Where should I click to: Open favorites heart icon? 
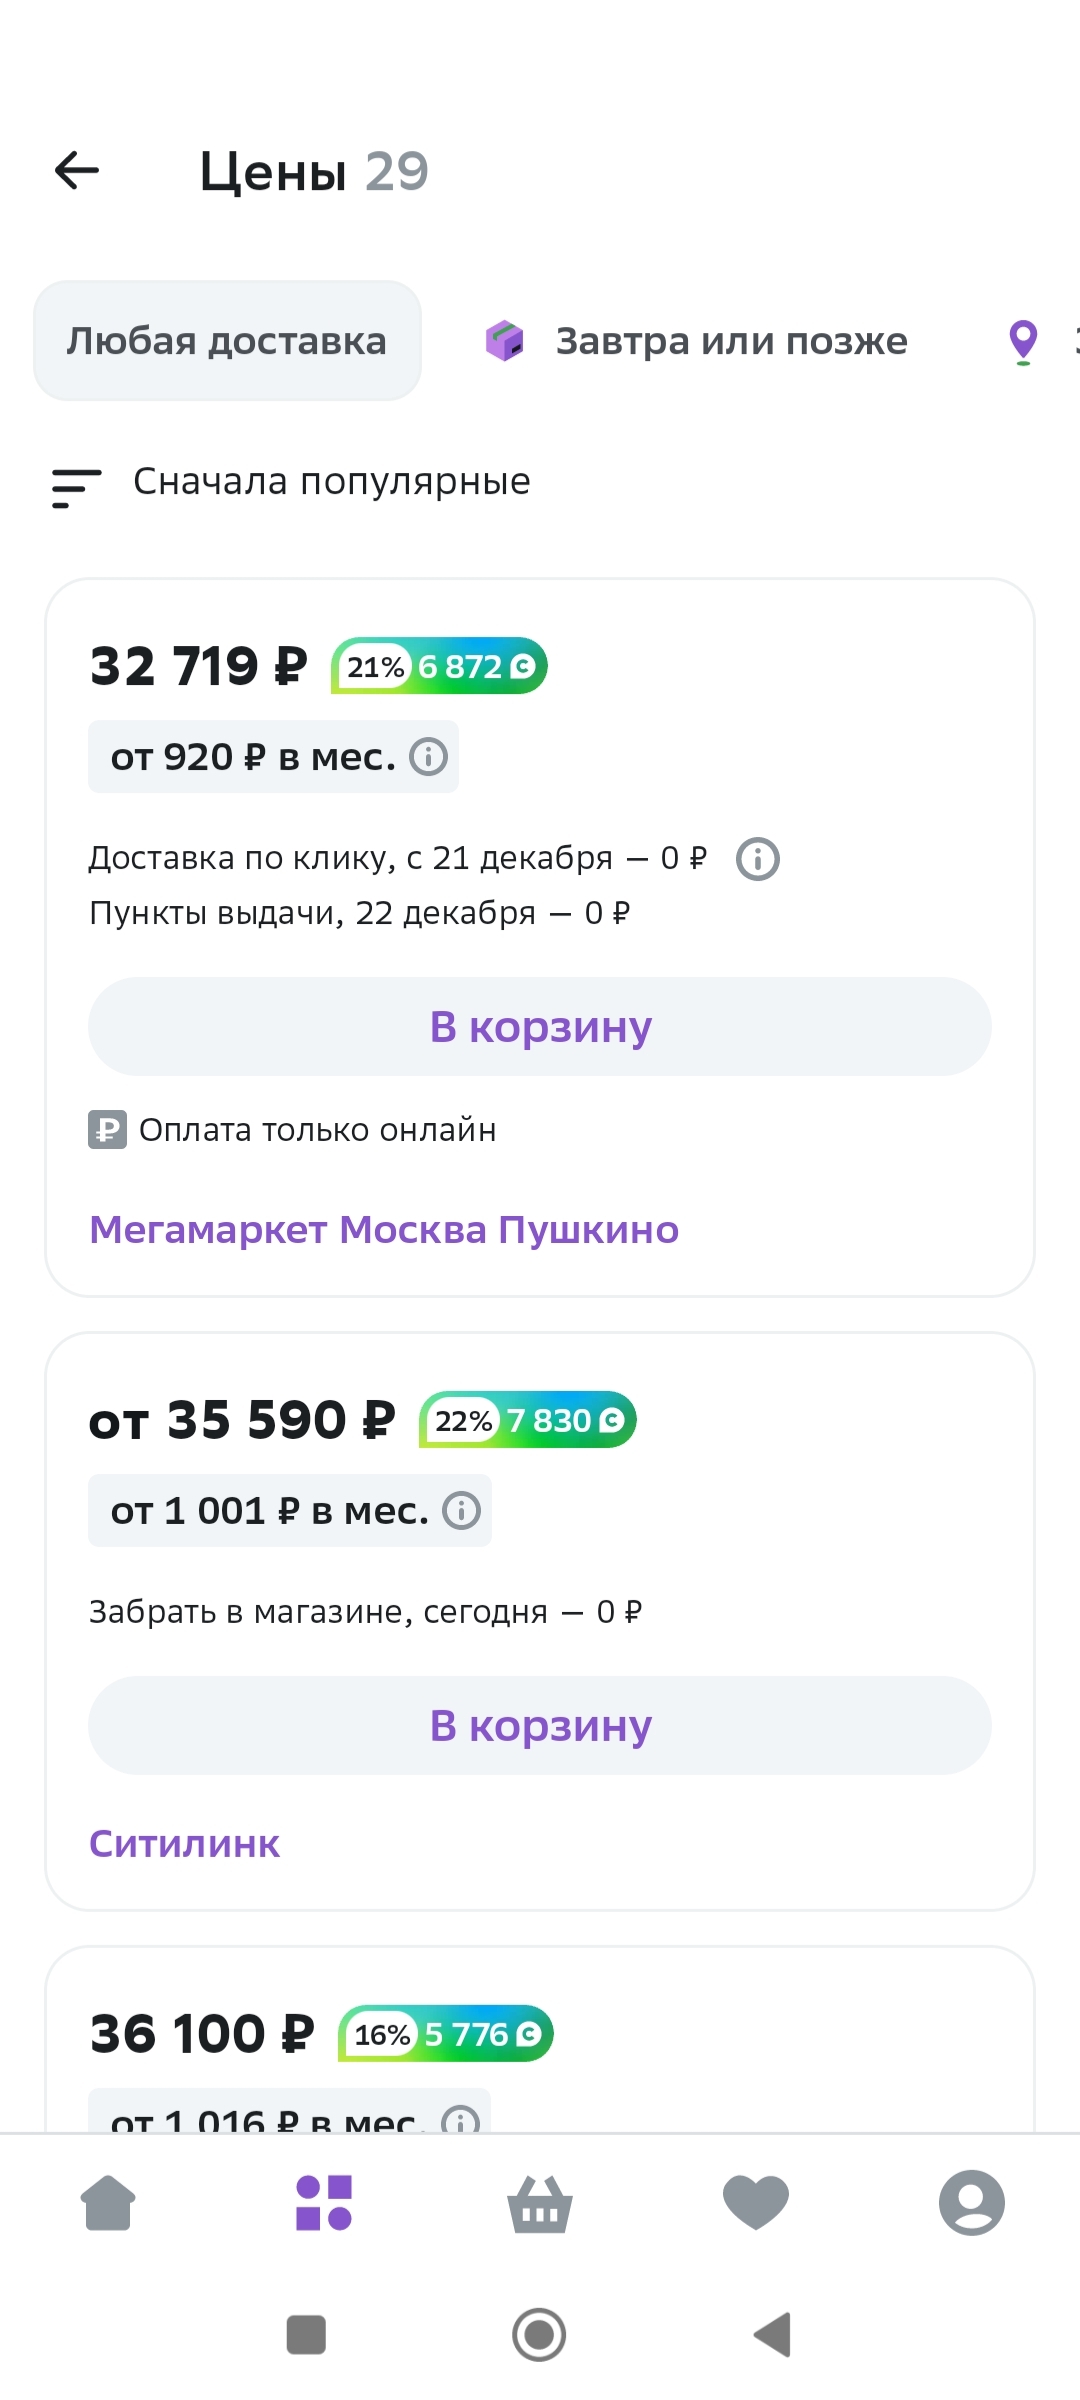point(756,2202)
